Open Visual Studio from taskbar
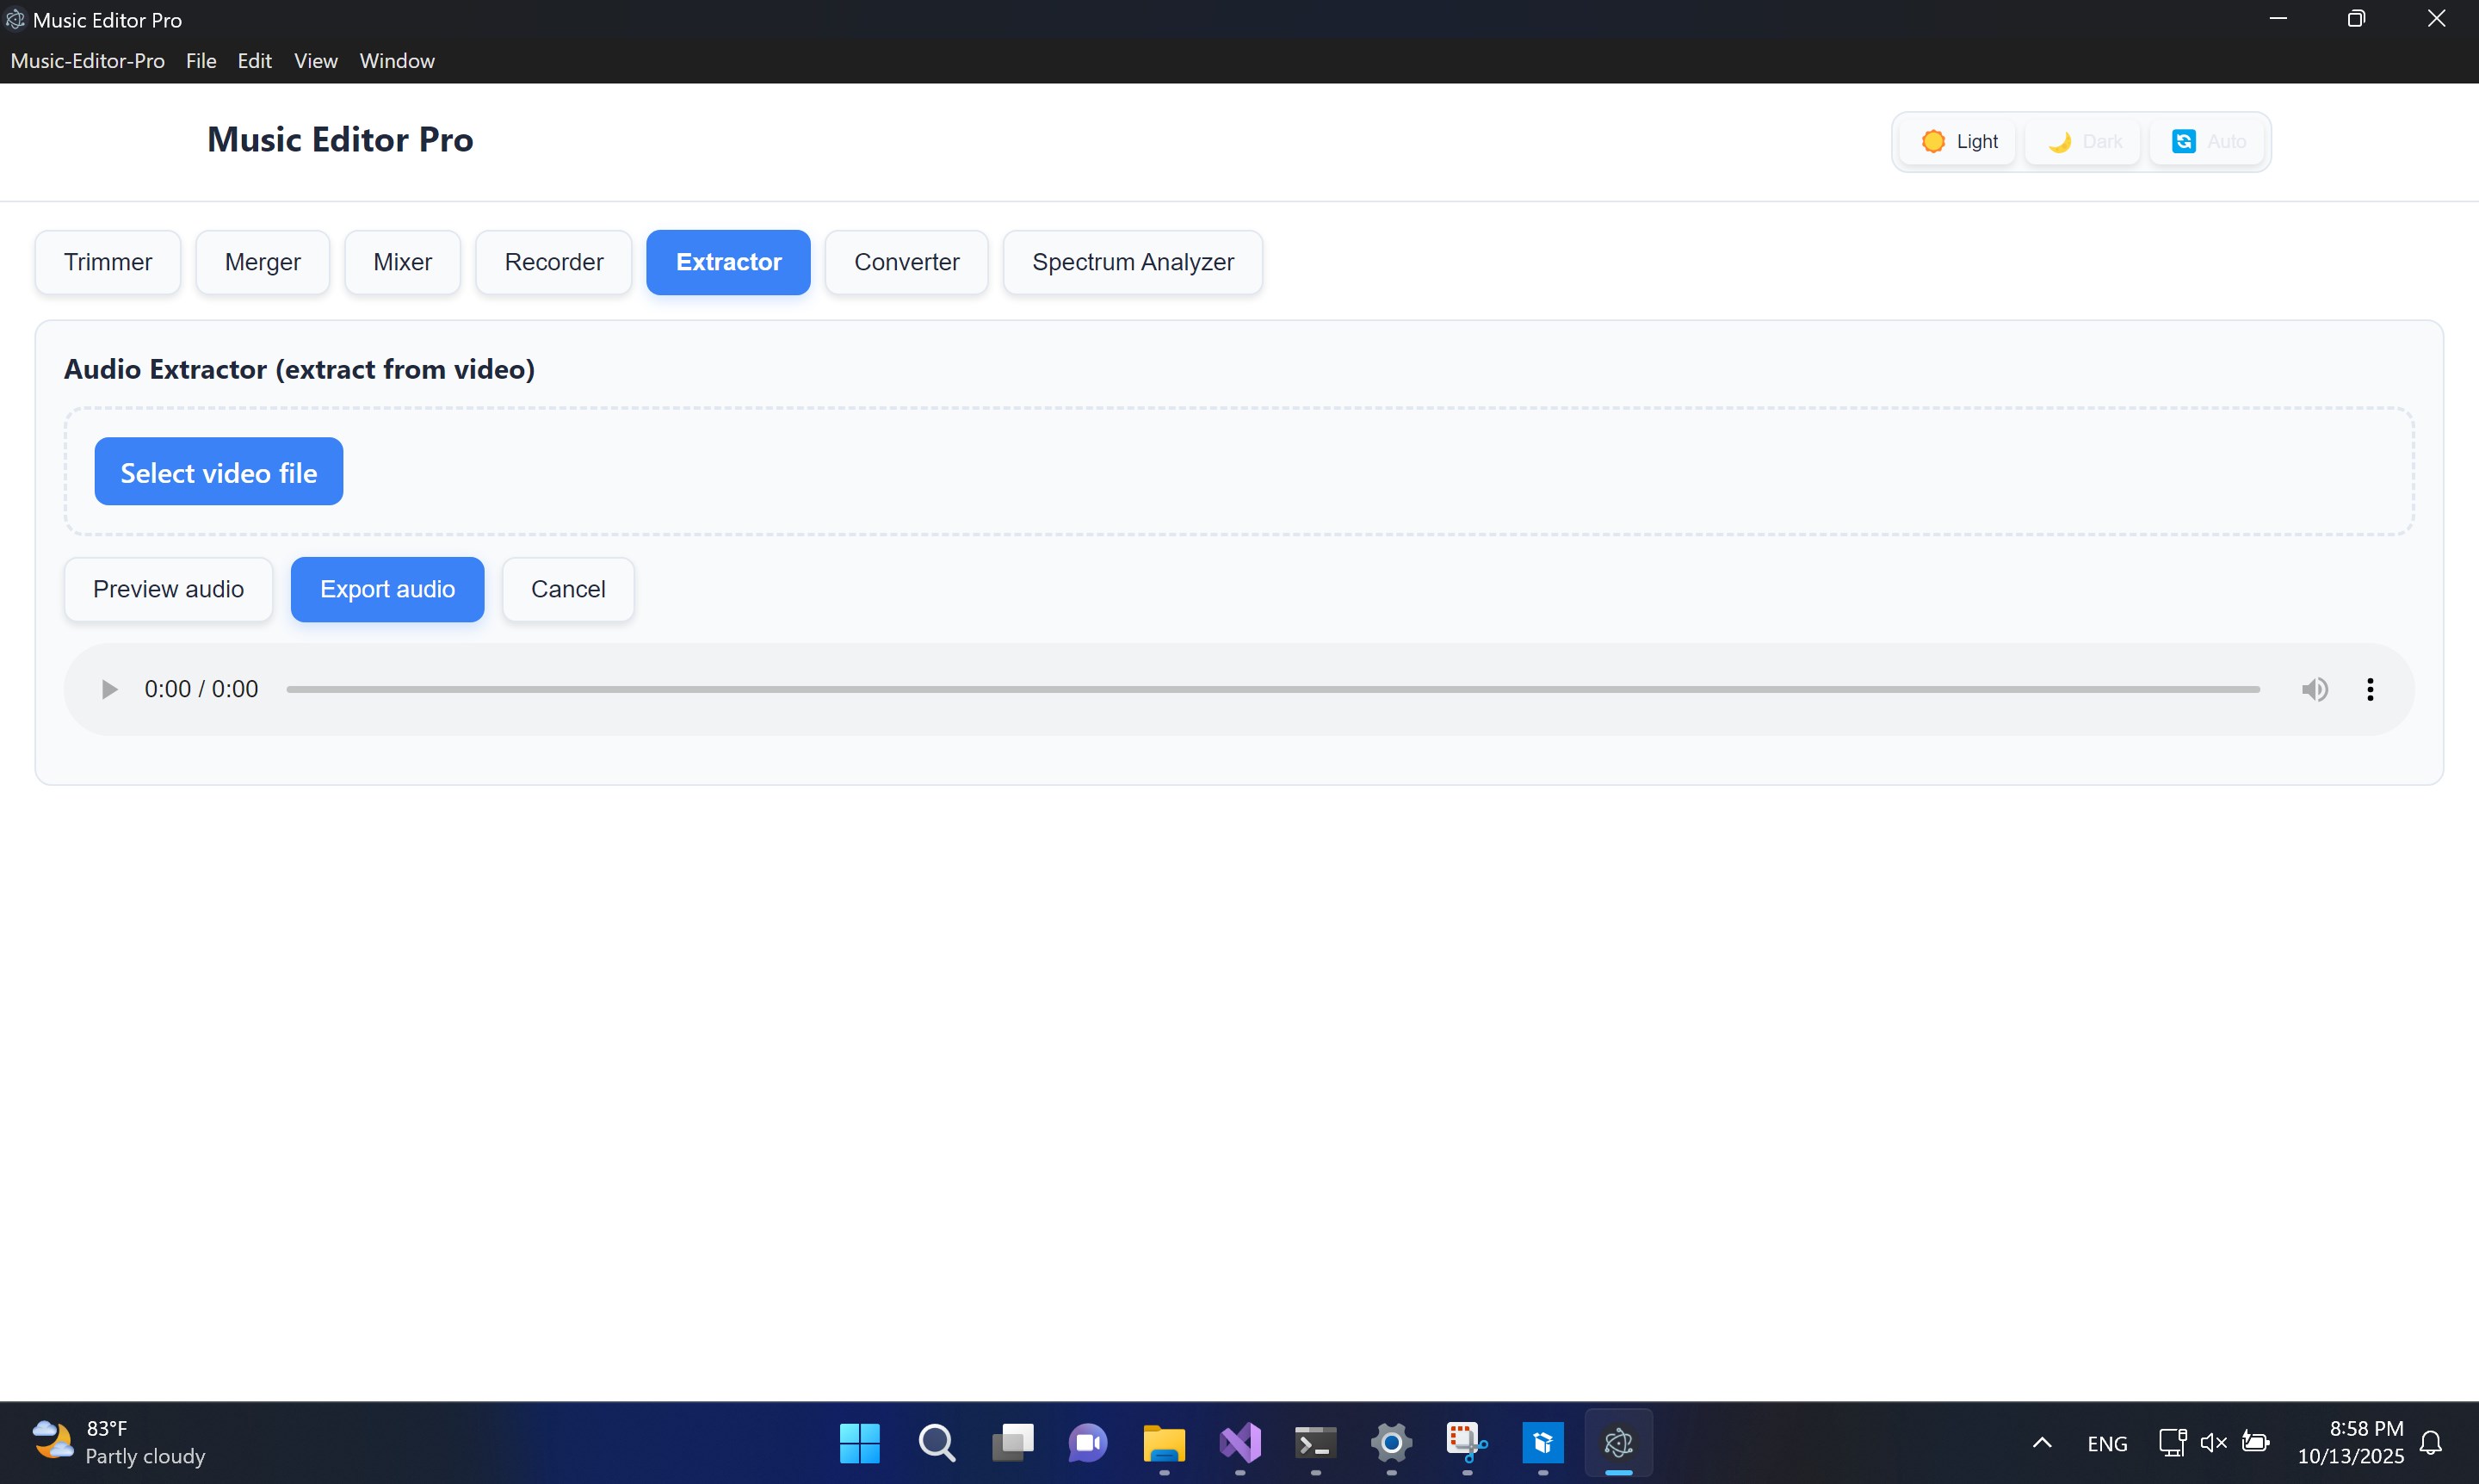The image size is (2479, 1484). pos(1240,1443)
